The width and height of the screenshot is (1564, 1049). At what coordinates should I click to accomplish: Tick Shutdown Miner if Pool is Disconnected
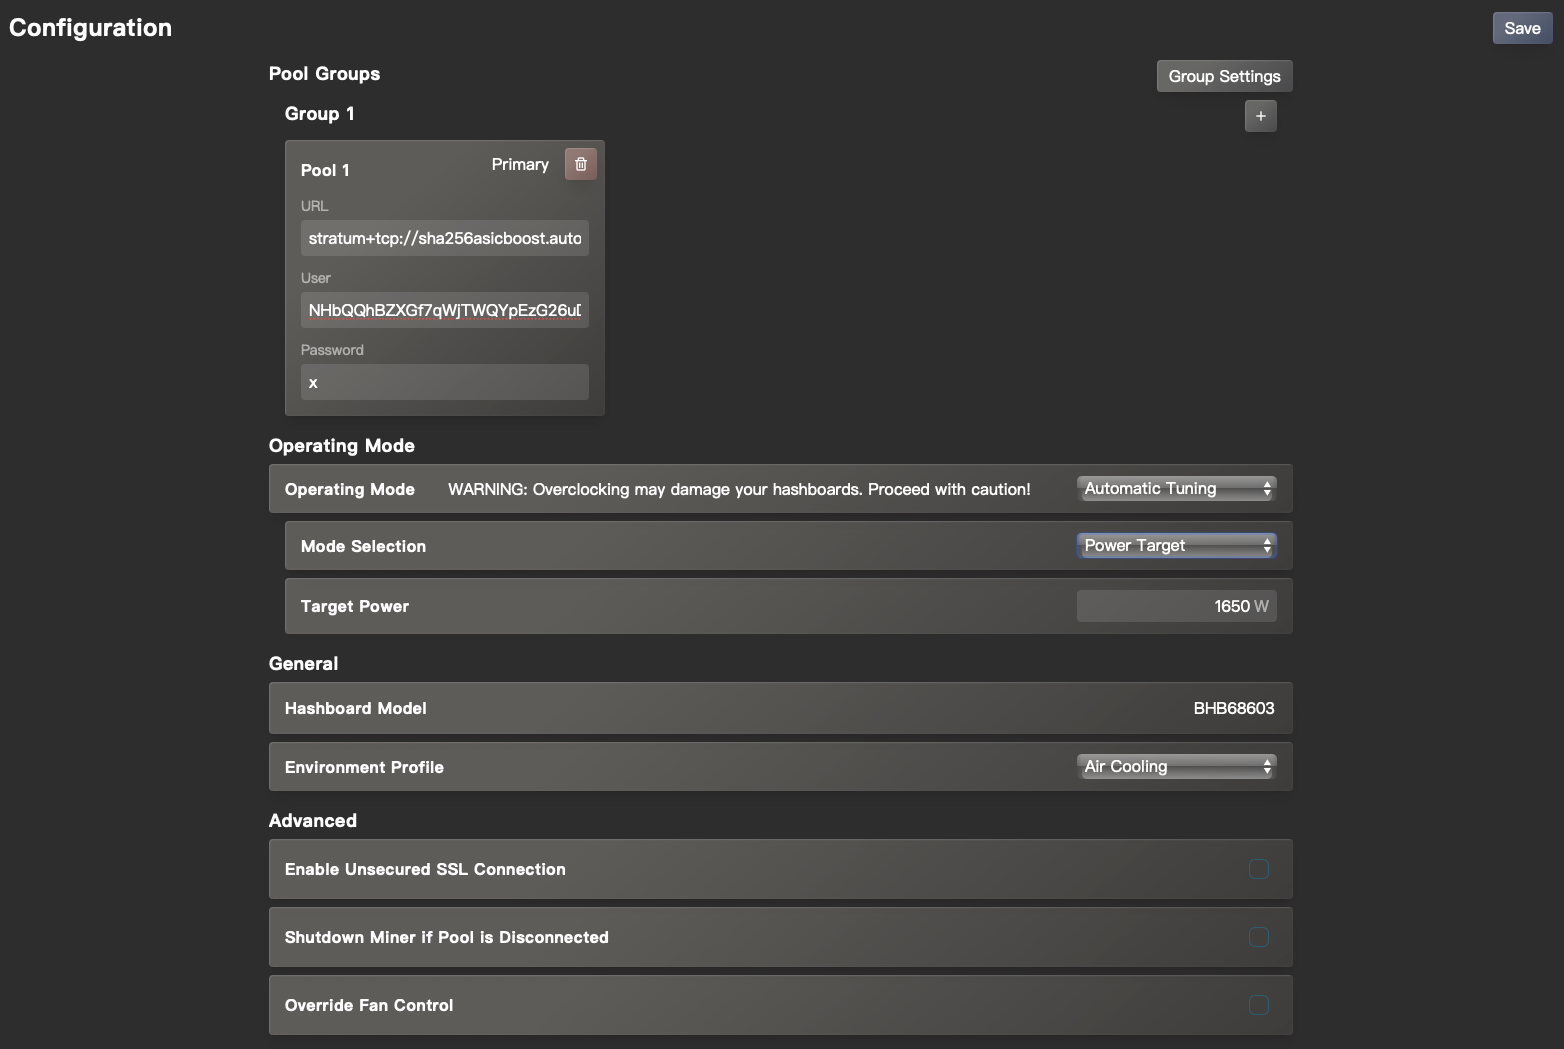pyautogui.click(x=1258, y=937)
